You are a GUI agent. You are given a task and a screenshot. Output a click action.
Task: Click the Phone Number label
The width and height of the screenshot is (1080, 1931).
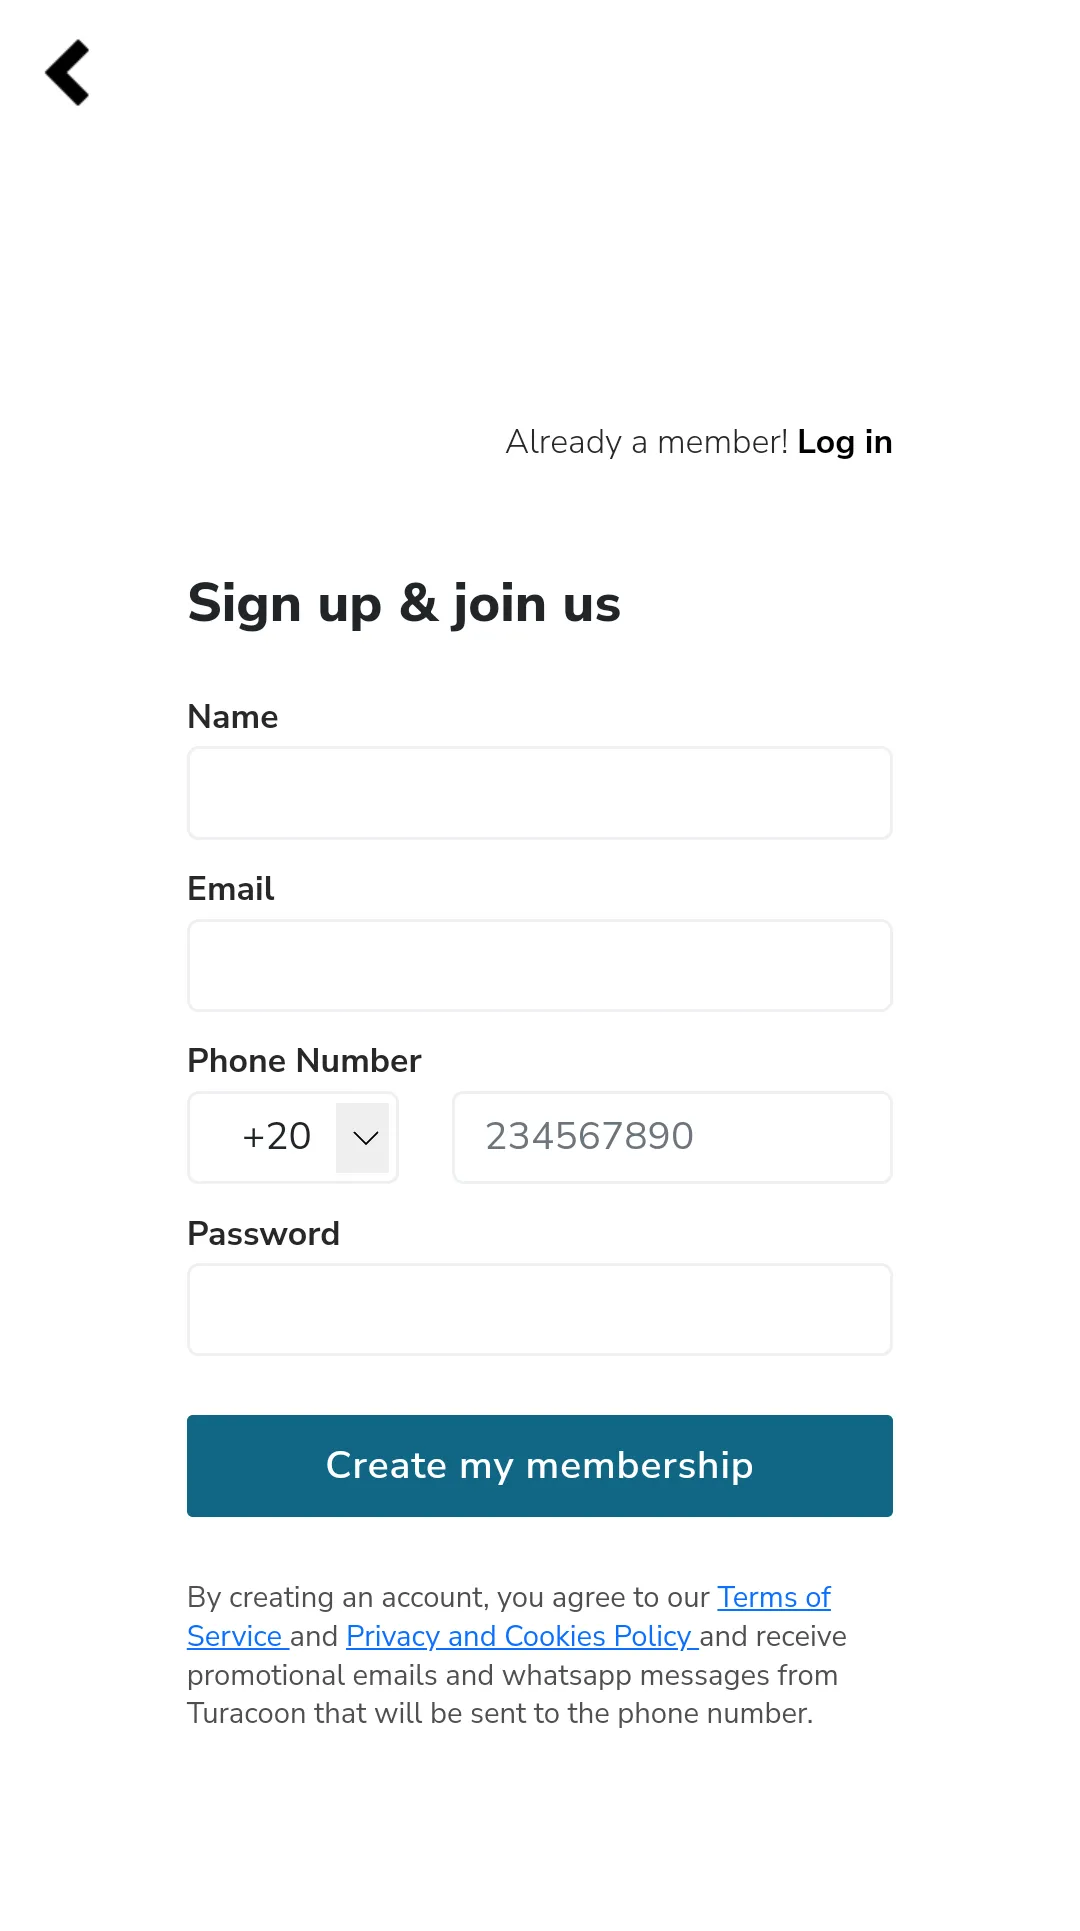point(304,1061)
